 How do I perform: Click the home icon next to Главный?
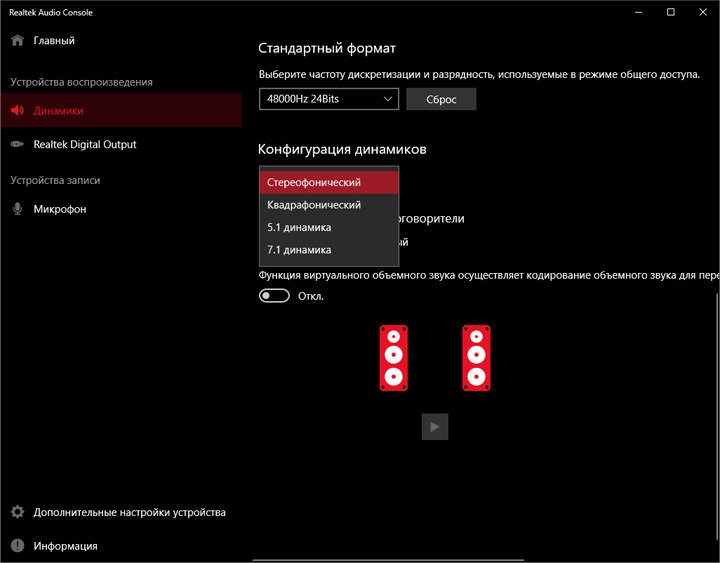(17, 40)
